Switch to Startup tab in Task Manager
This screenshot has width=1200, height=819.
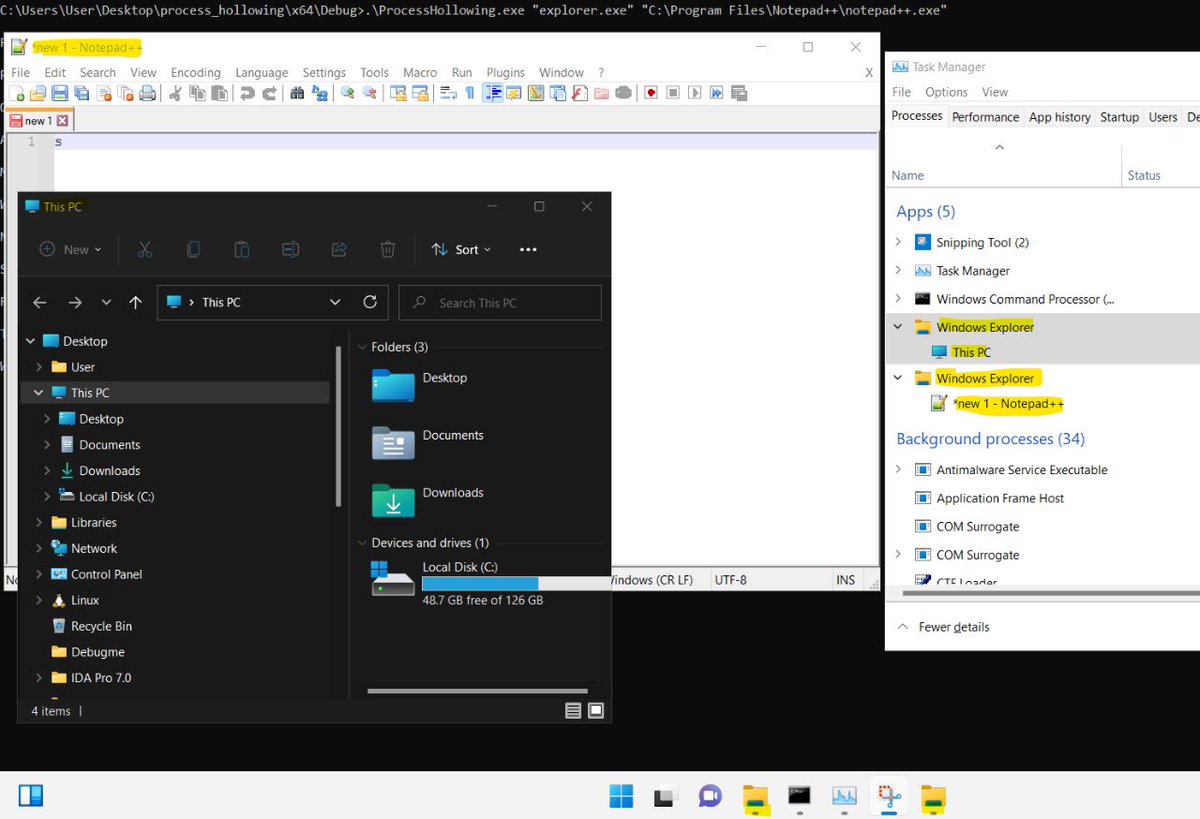1119,117
